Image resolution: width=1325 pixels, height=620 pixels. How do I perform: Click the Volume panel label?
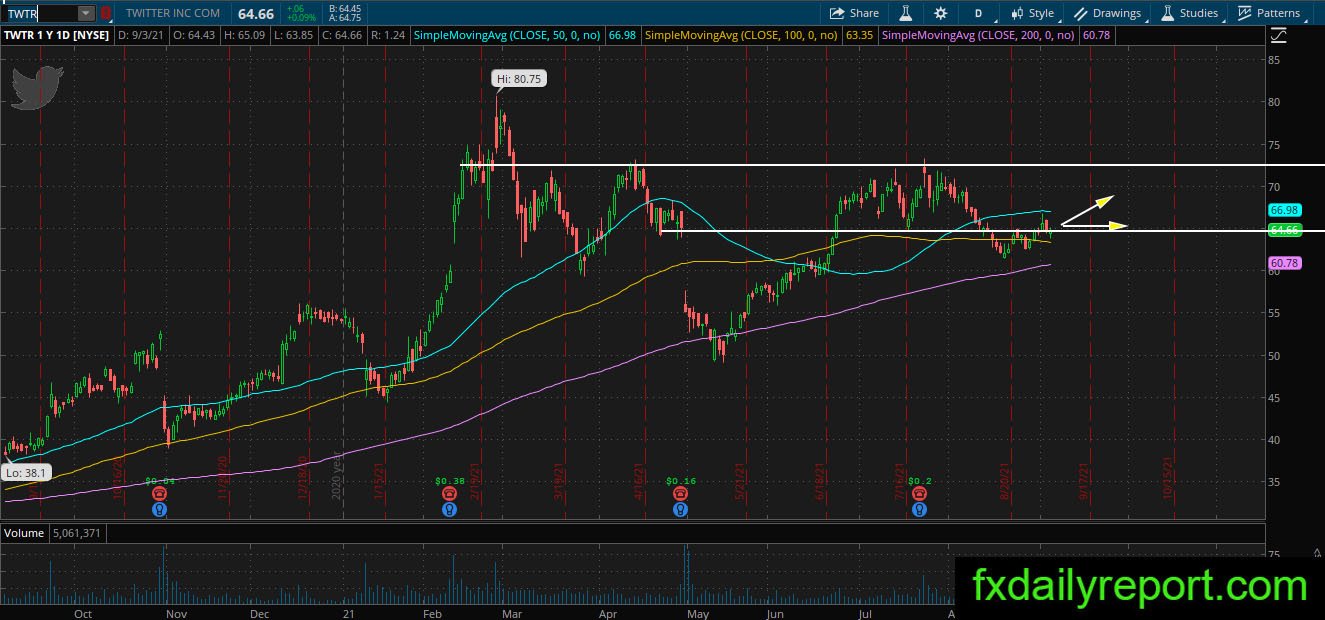[22, 534]
